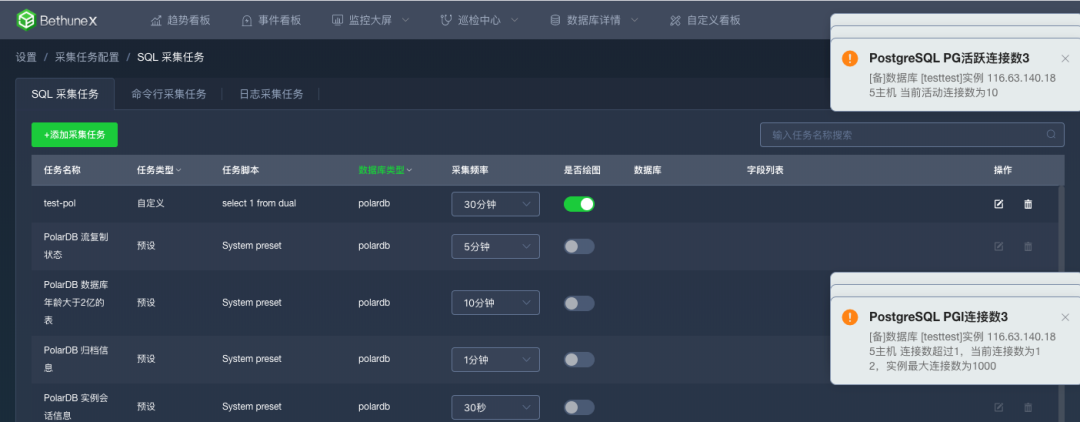This screenshot has width=1080, height=422.
Task: Change test-pol frequency 30分钟 dropdown
Action: tap(495, 204)
